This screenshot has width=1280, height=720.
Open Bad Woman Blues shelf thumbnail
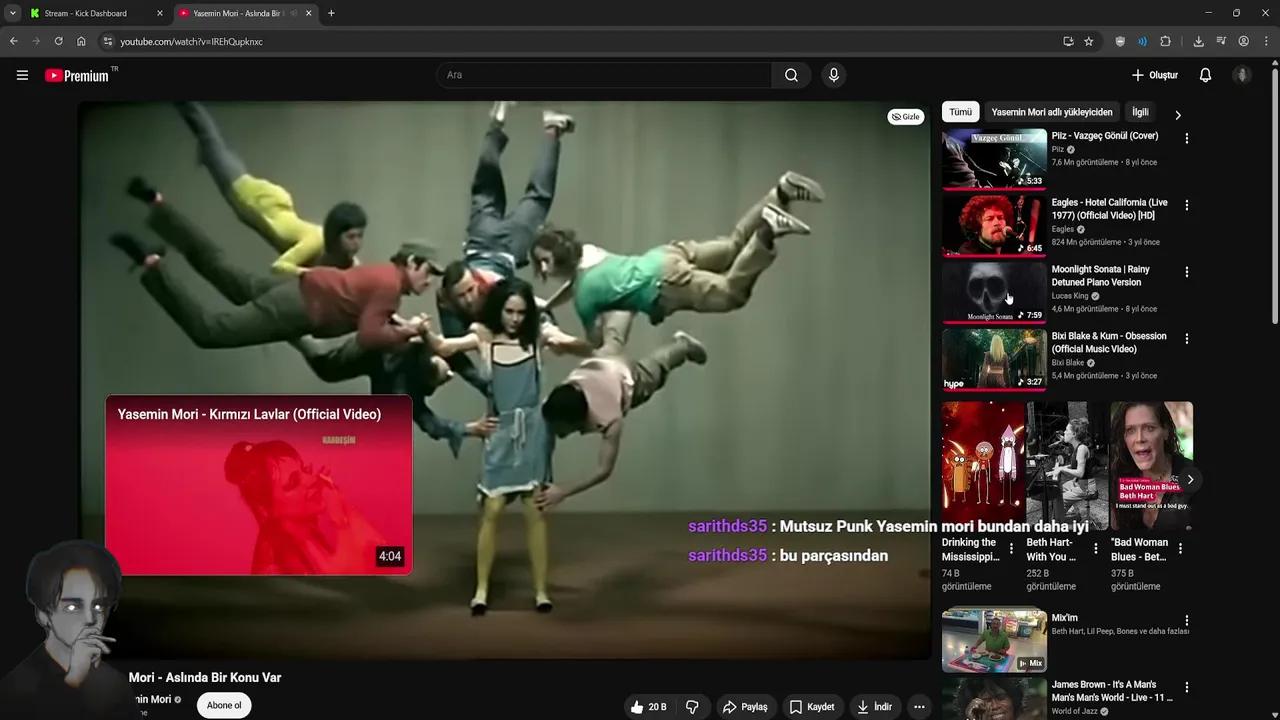[1151, 466]
